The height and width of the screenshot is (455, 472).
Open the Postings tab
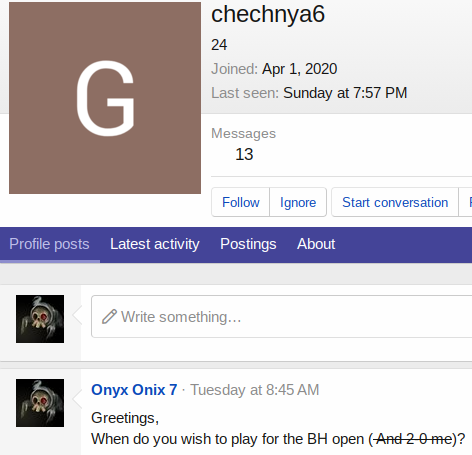click(248, 244)
